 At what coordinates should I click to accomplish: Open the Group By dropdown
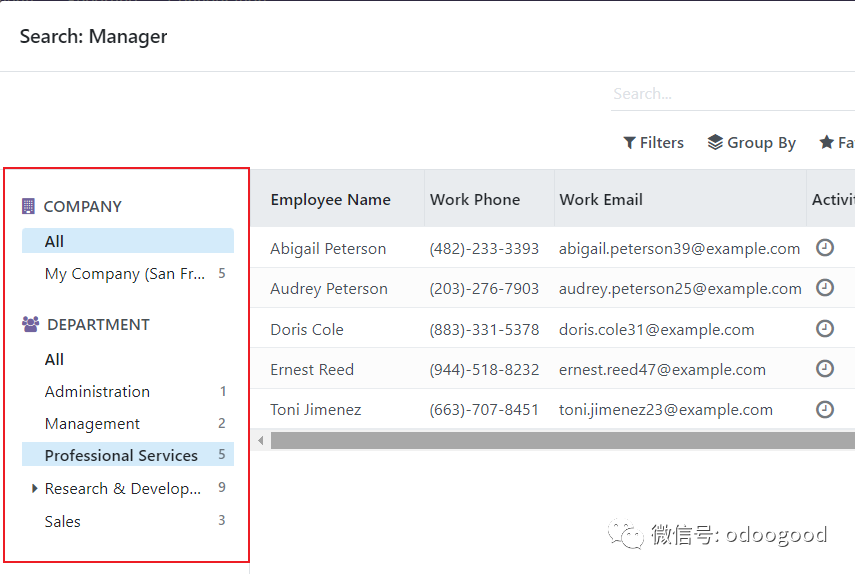(x=751, y=143)
